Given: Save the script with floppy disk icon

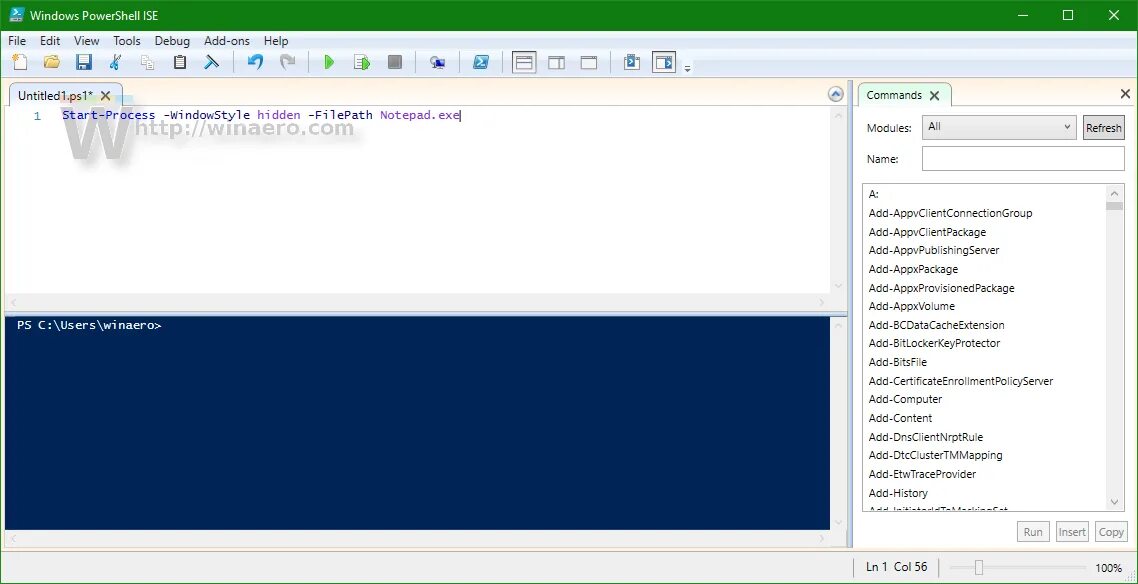Looking at the screenshot, I should click(x=83, y=62).
